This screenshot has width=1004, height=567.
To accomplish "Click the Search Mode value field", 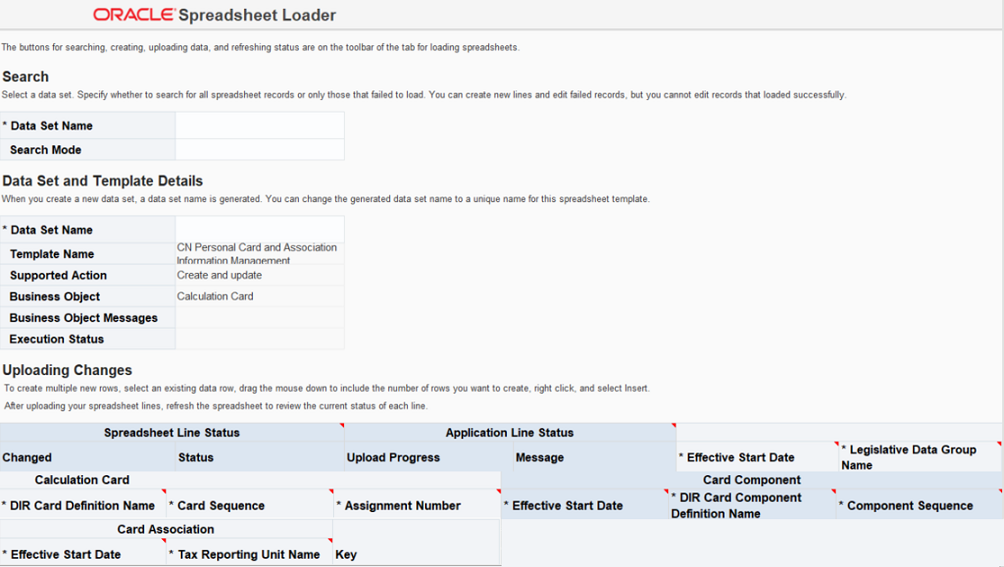I will (260, 149).
